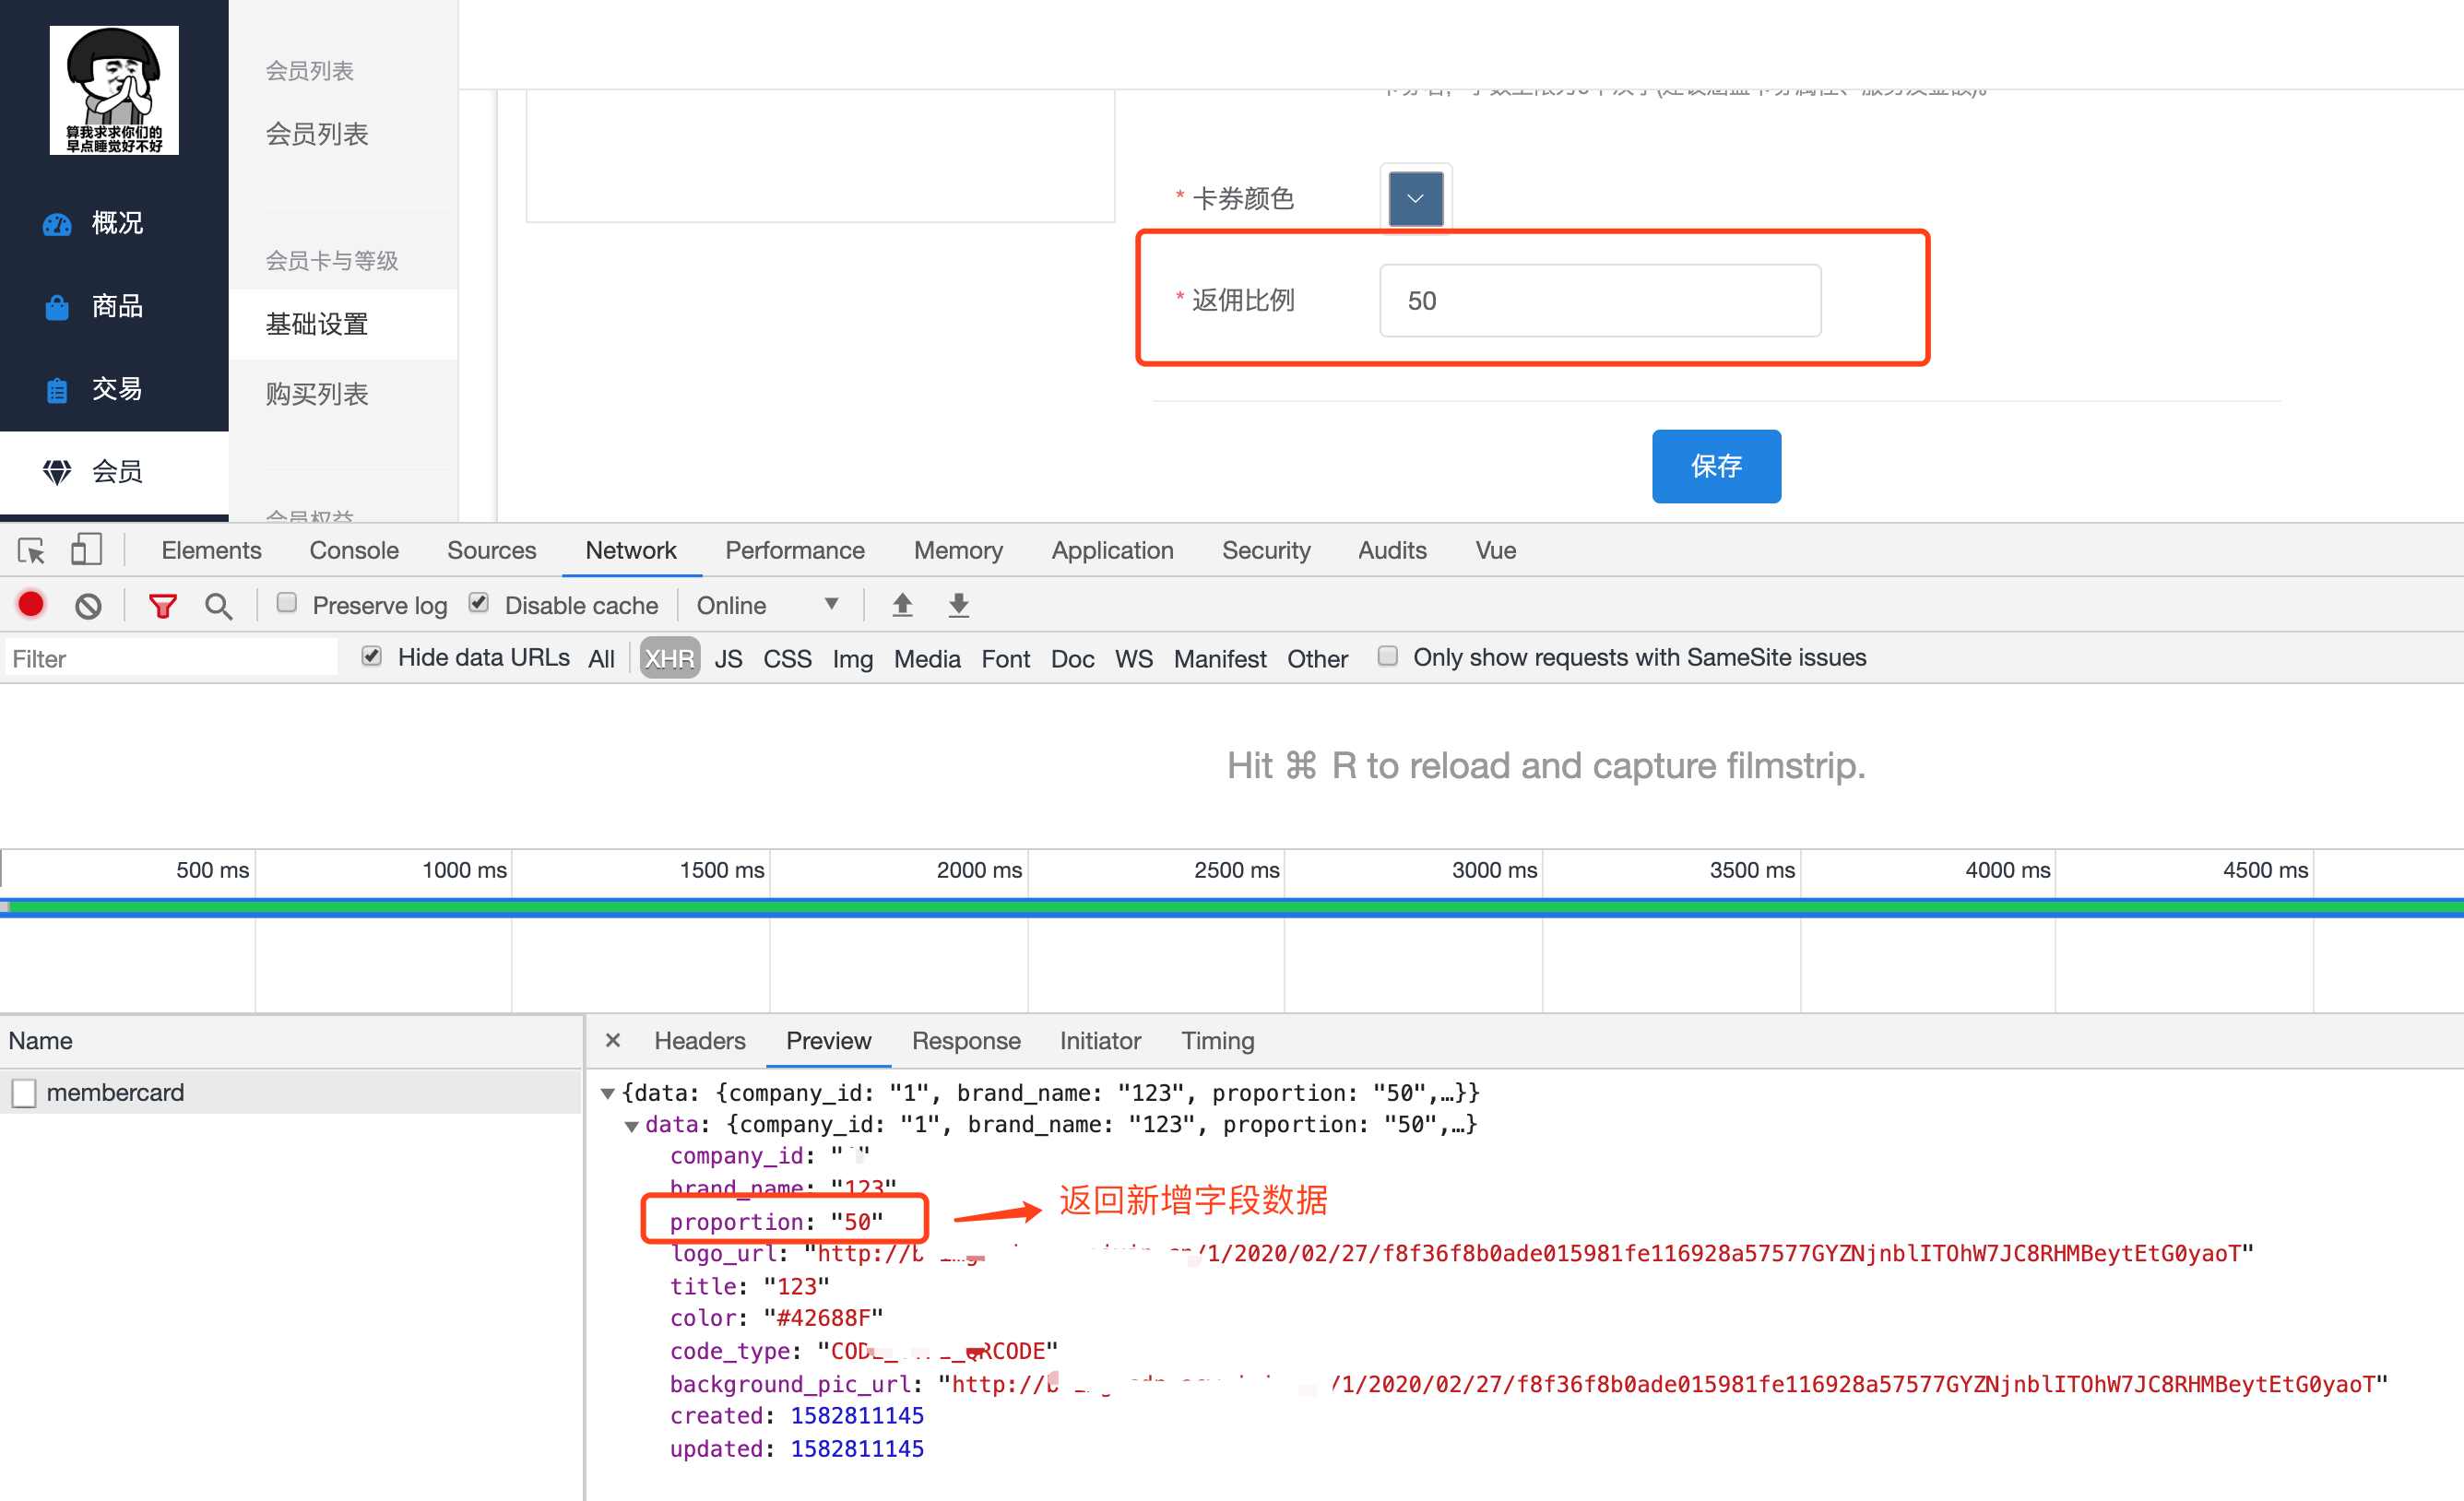This screenshot has height=1501, width=2464.
Task: Collapse the data object in preview
Action: pos(632,1126)
